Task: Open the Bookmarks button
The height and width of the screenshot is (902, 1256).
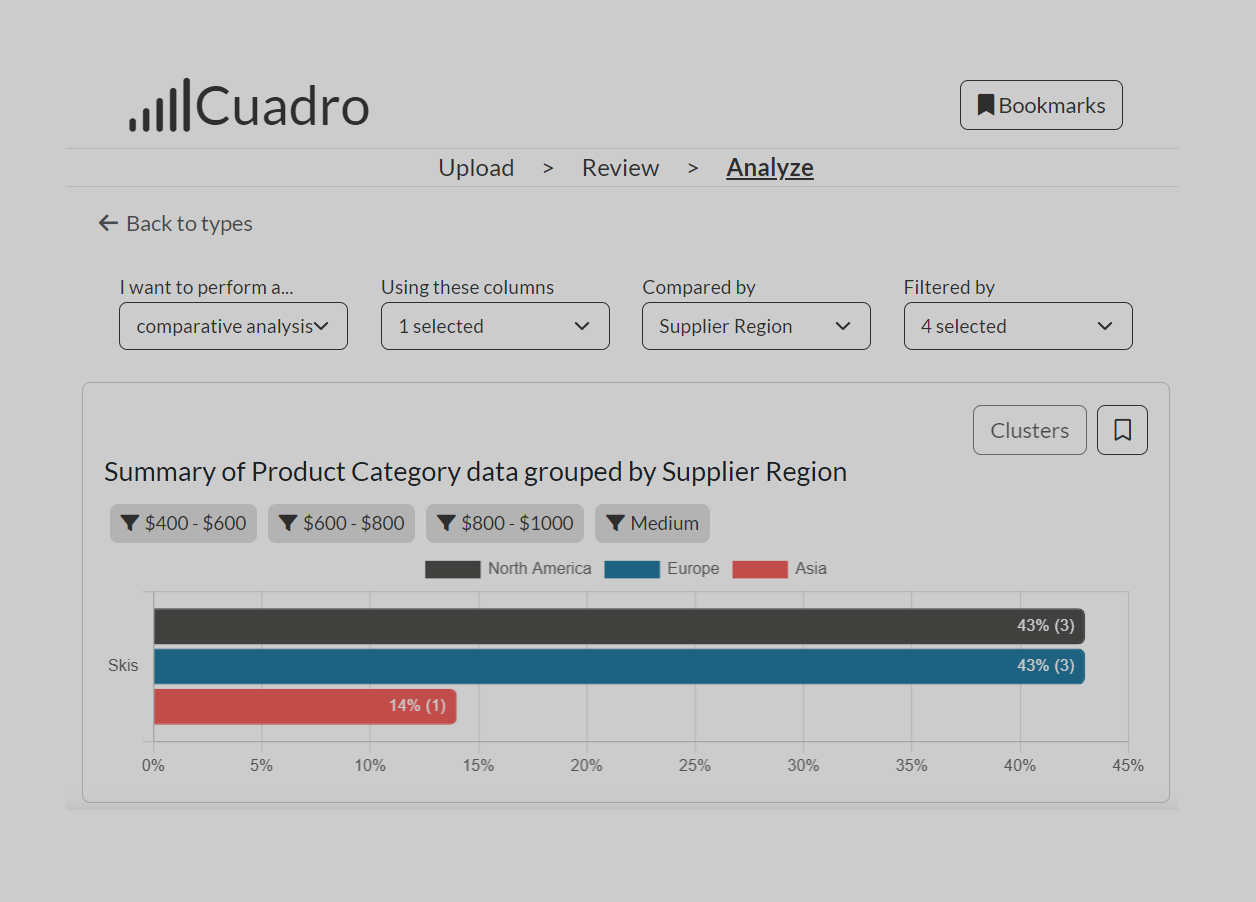Action: click(x=1041, y=105)
